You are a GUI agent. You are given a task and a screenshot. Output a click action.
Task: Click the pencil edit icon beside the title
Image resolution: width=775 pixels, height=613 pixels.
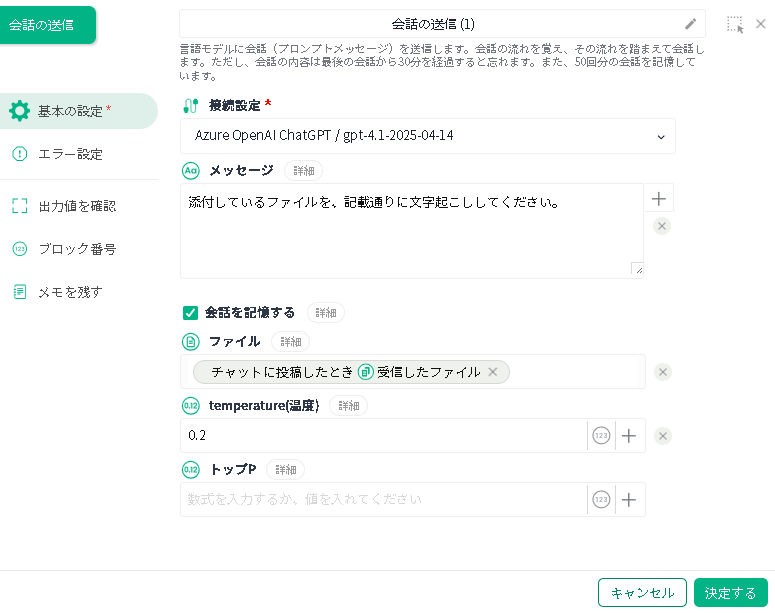coord(690,24)
